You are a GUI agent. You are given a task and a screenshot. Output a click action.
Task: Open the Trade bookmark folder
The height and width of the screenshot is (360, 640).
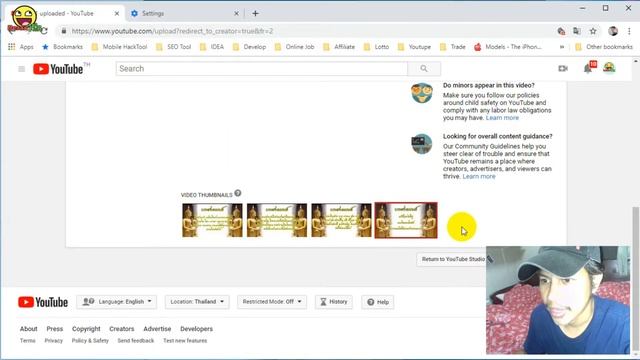coord(453,47)
